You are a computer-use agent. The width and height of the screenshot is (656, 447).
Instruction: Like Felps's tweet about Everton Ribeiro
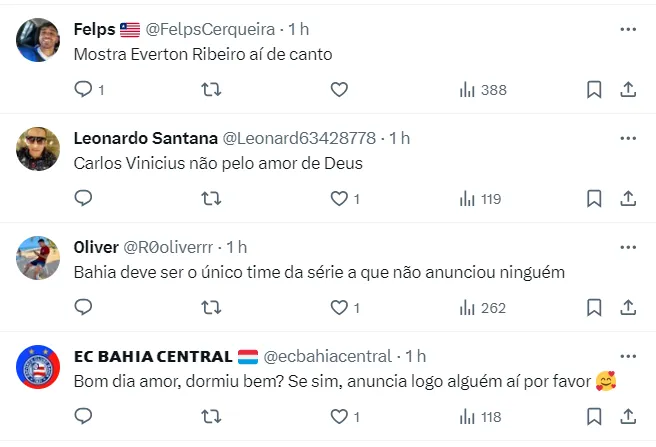point(339,90)
